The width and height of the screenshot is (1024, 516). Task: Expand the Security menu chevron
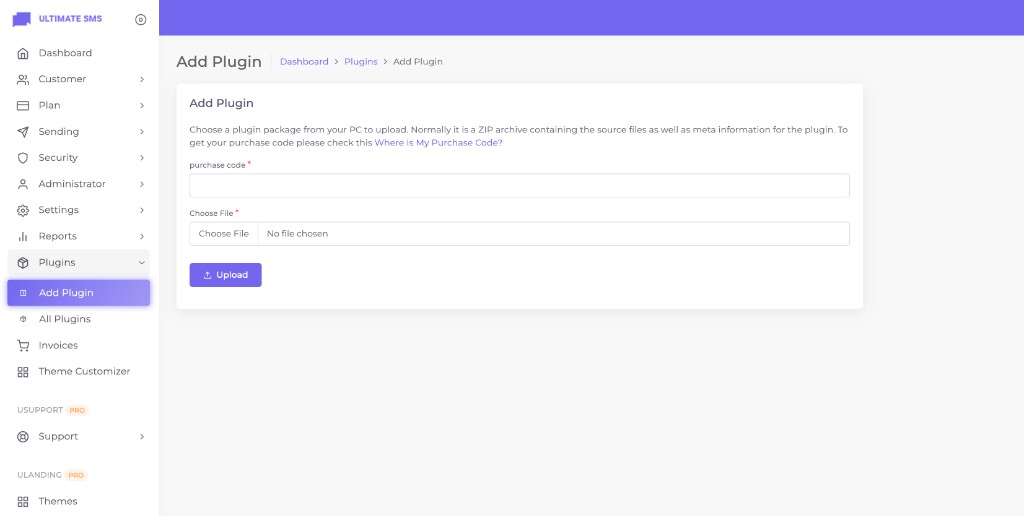coord(142,158)
